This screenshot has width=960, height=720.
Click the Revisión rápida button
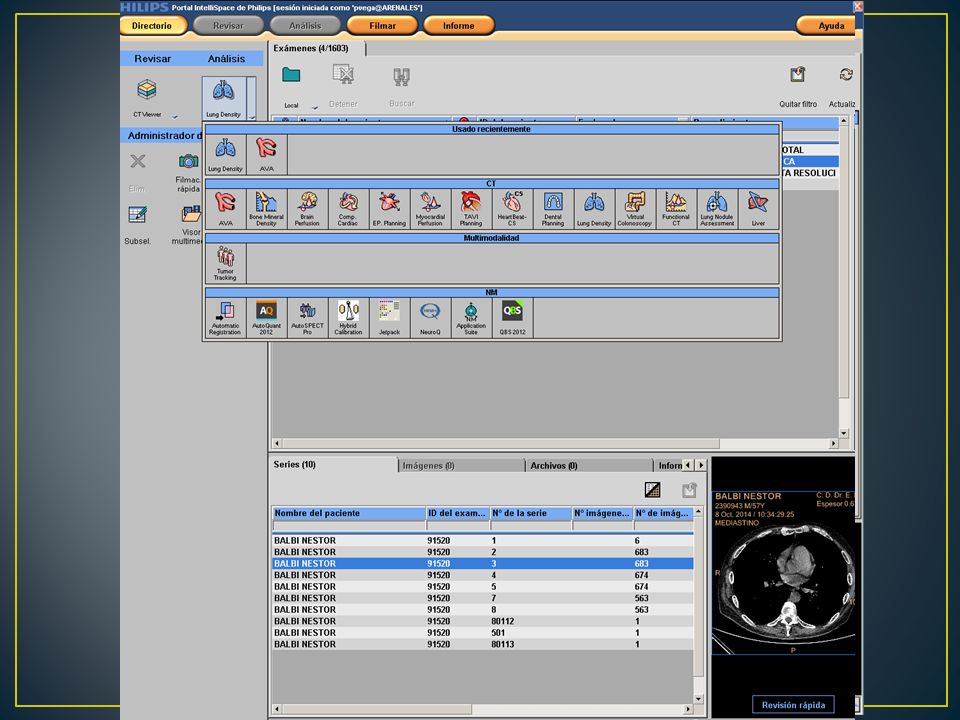click(793, 705)
